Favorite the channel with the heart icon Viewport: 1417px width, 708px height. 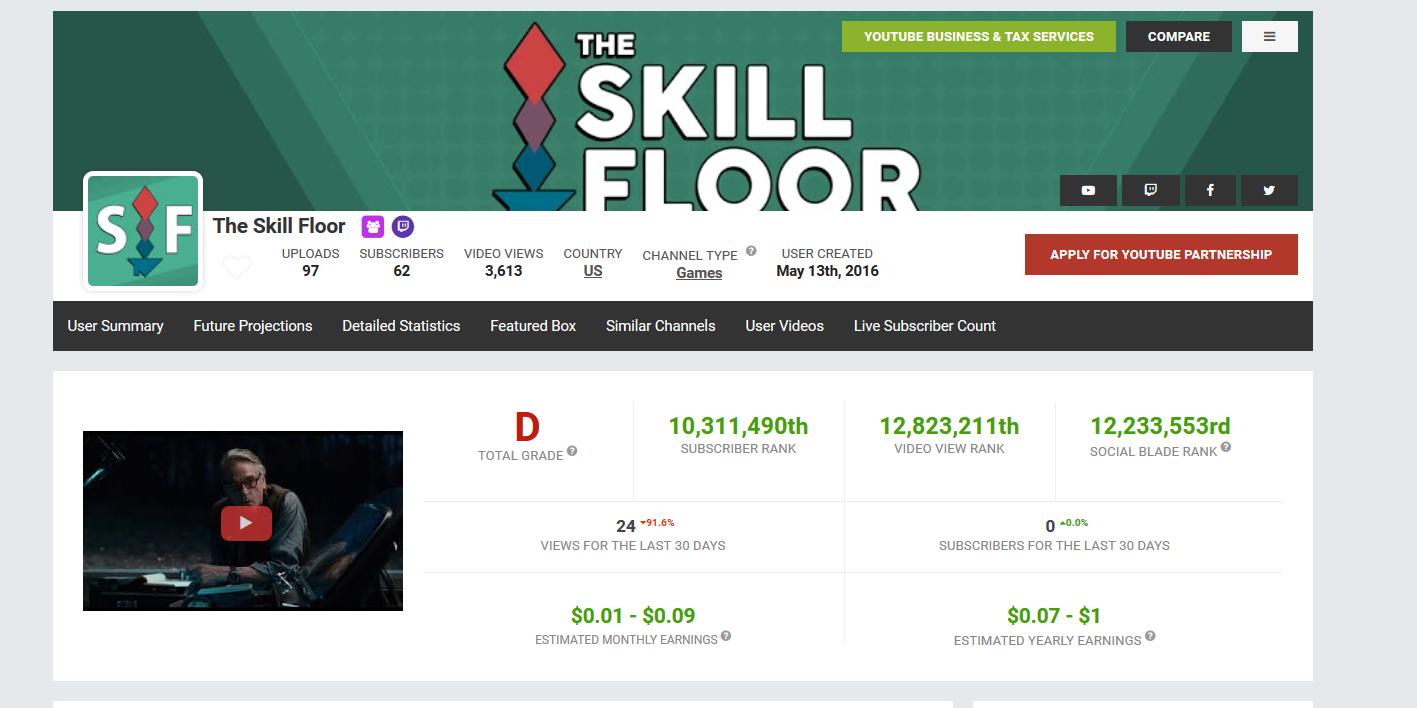(x=237, y=267)
